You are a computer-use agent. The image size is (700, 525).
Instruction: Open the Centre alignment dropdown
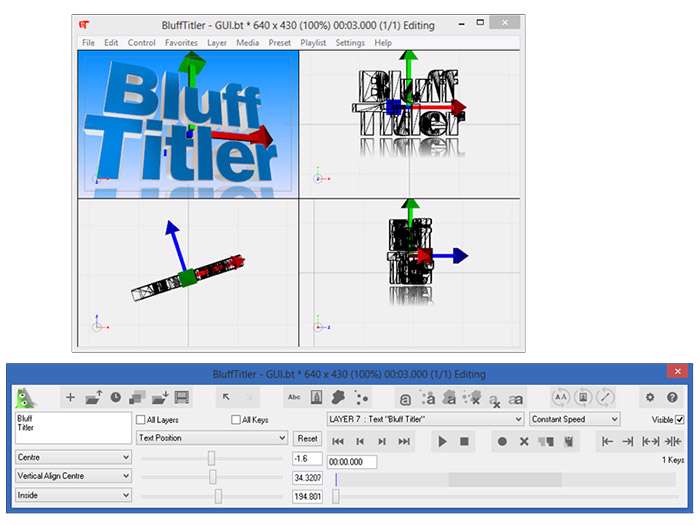tap(74, 458)
